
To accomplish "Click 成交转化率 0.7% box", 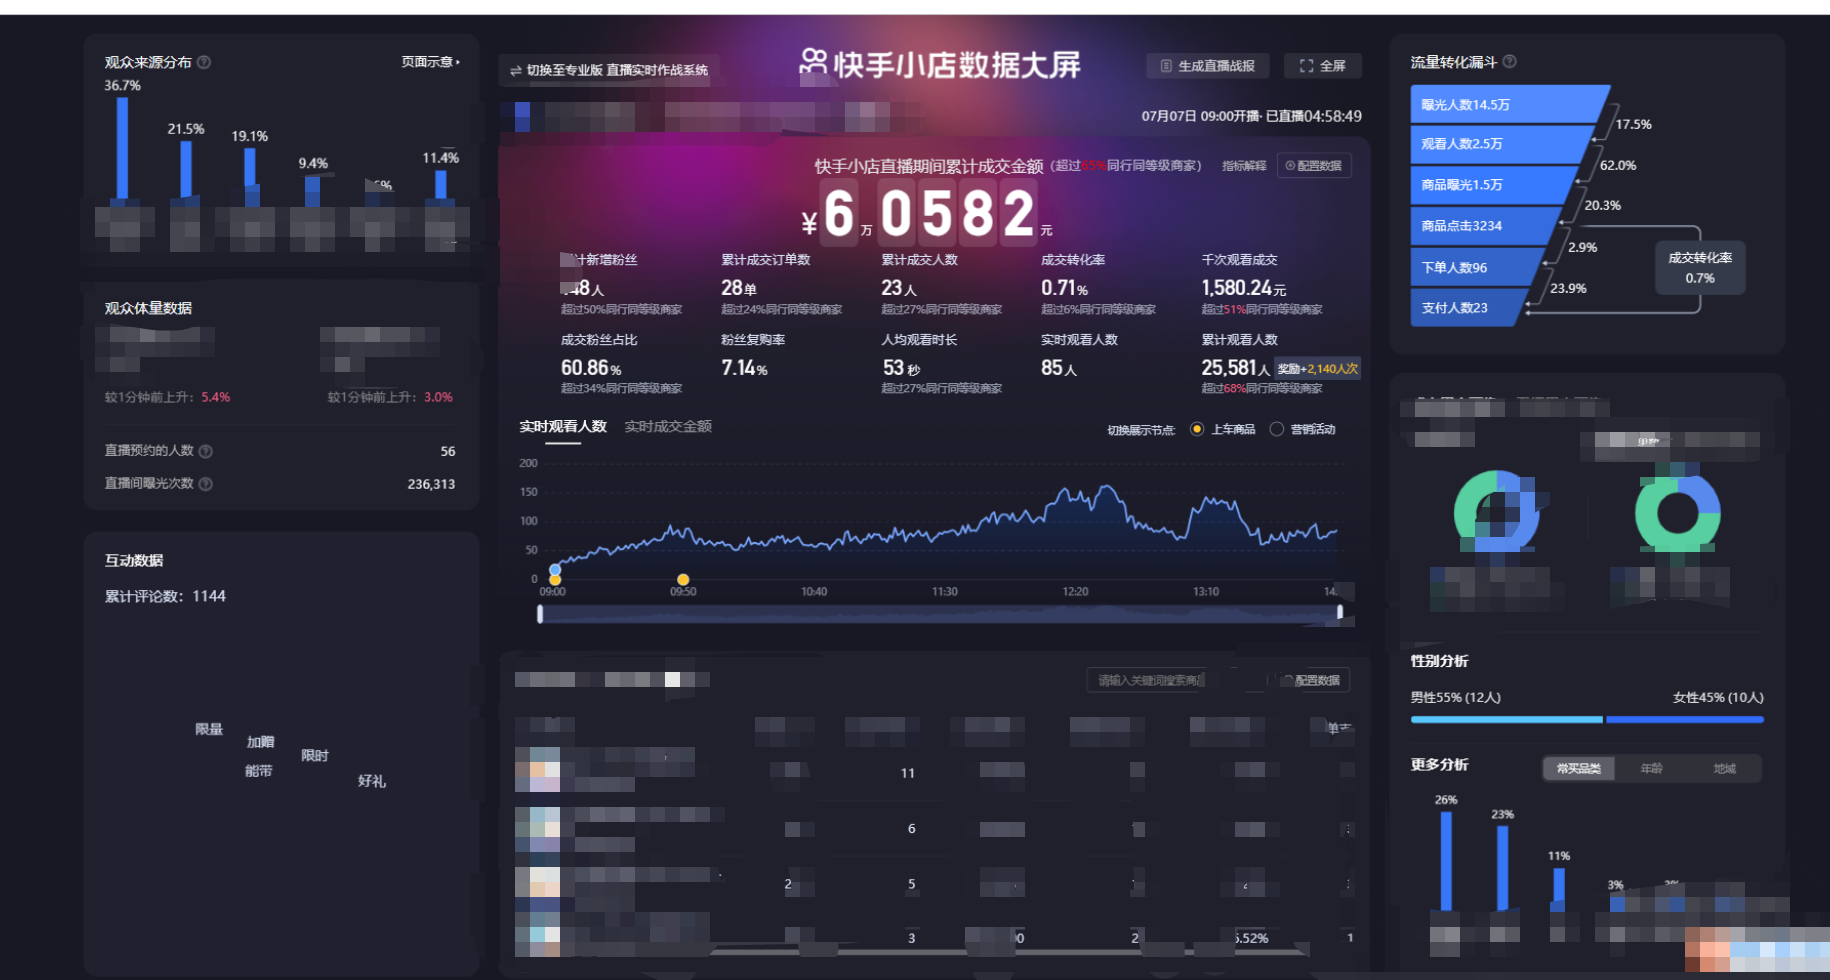I will tap(1700, 267).
